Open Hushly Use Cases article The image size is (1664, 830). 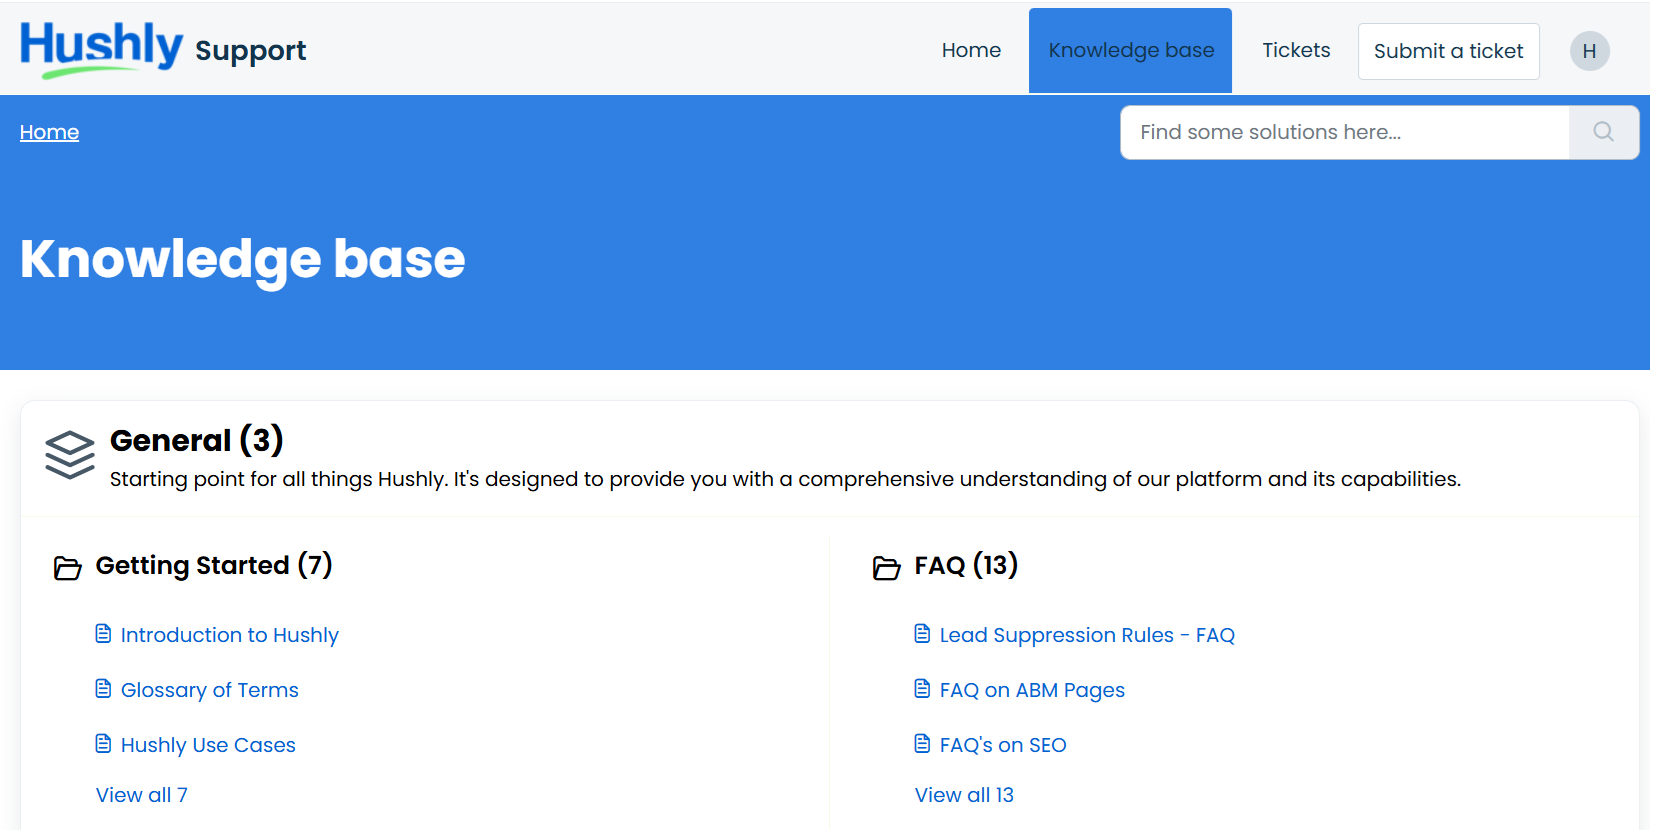tap(208, 745)
